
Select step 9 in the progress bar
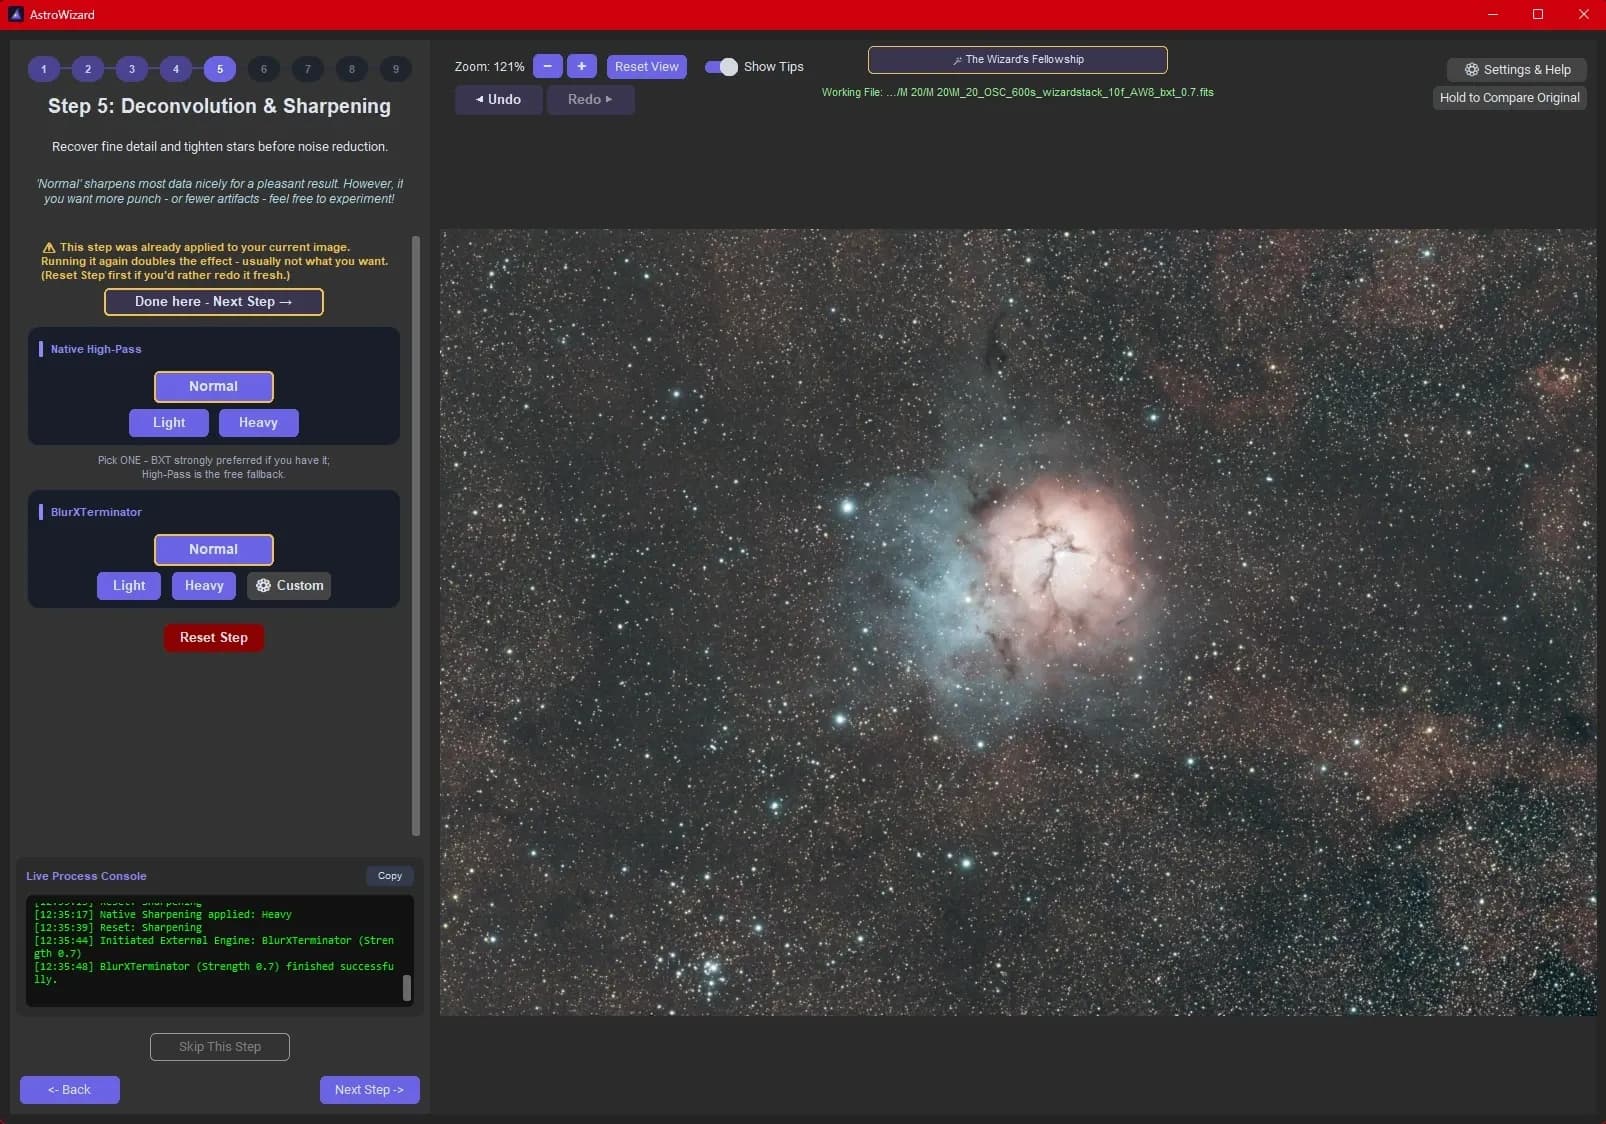click(x=396, y=69)
